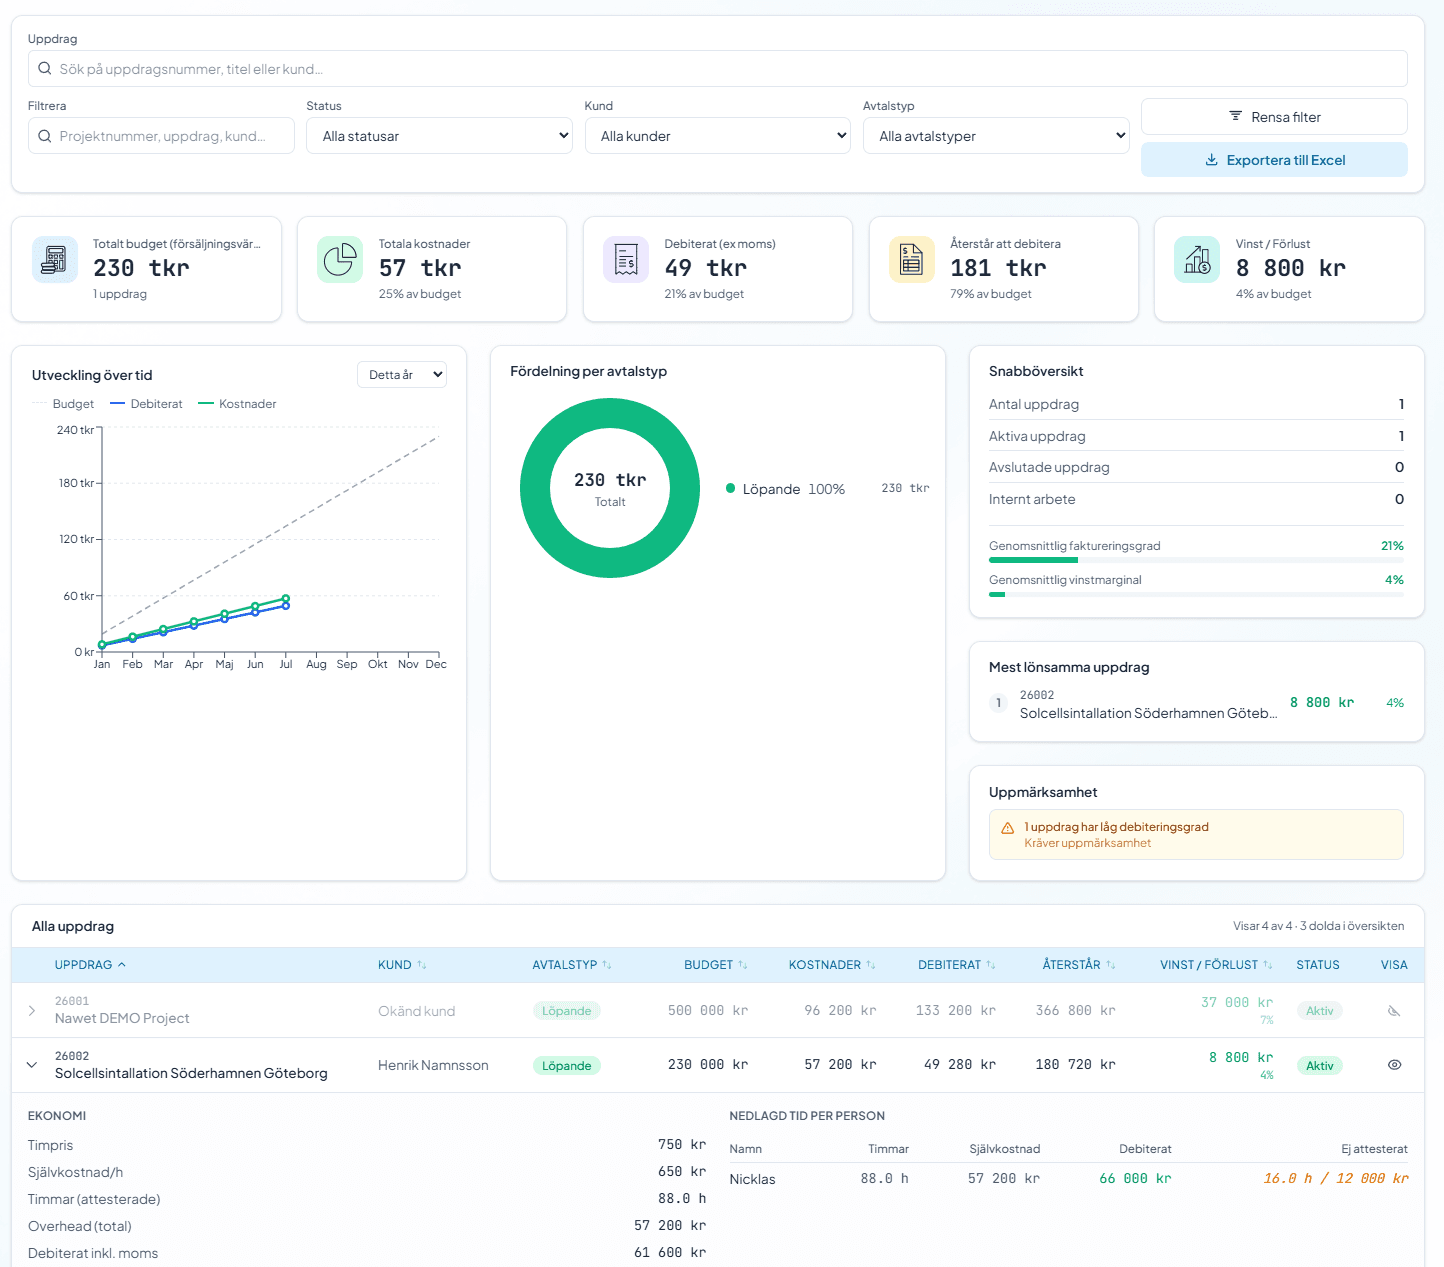This screenshot has height=1267, width=1444.
Task: Click the Aktiv status badge on Solcellsintallation row
Action: coord(1319,1066)
